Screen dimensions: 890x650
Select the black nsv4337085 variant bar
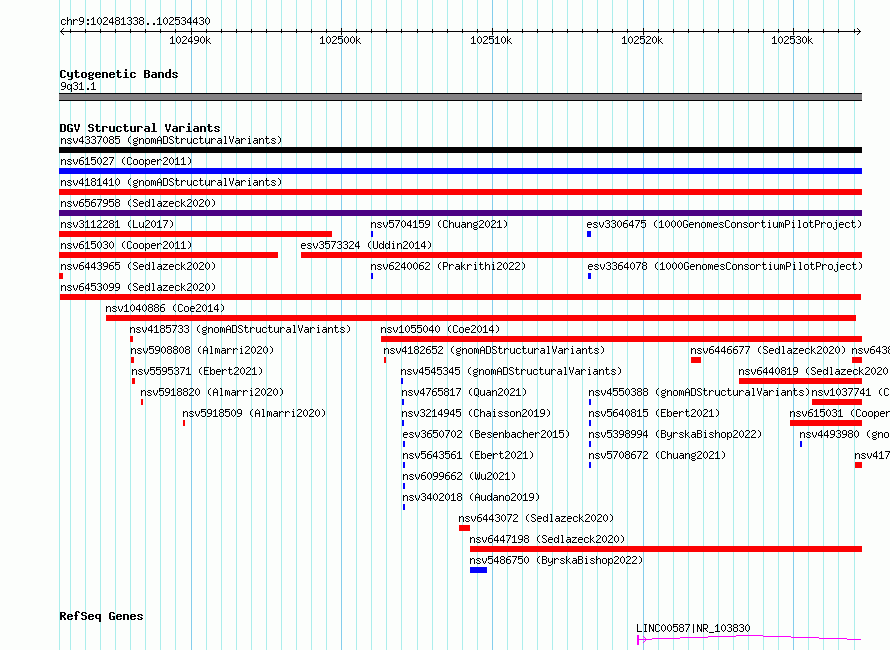[x=460, y=150]
